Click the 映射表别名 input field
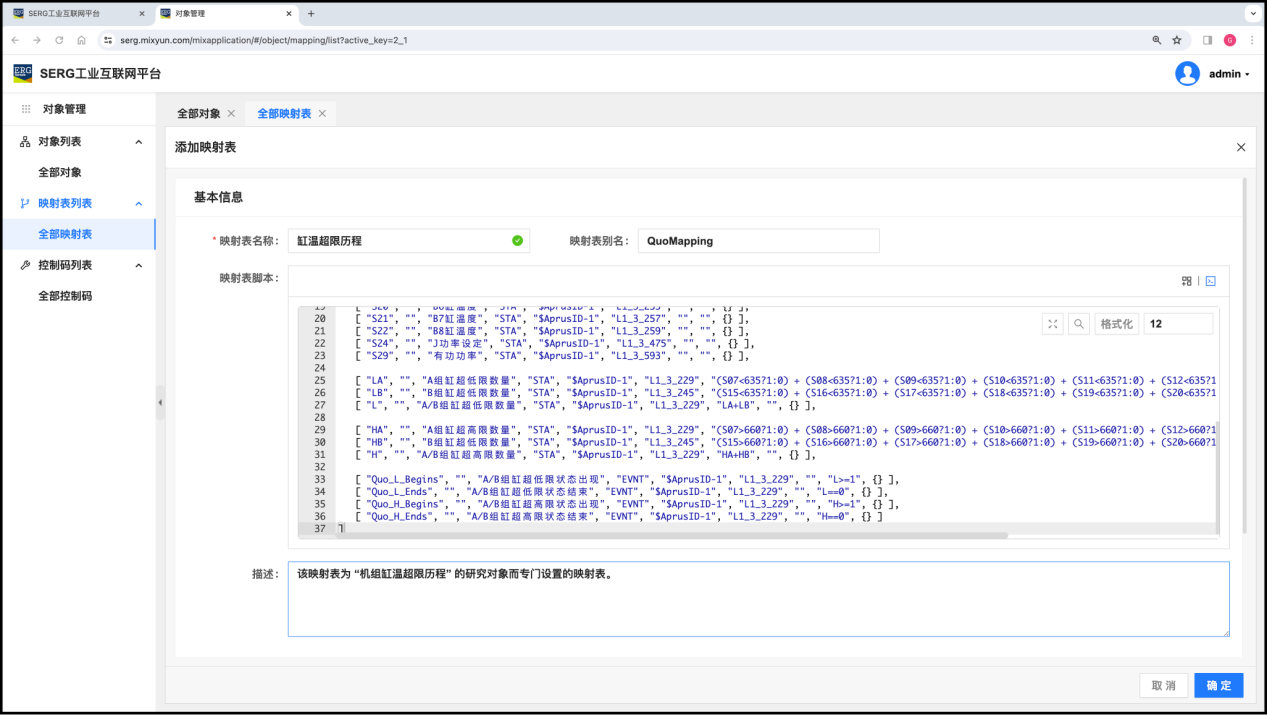 tap(758, 241)
